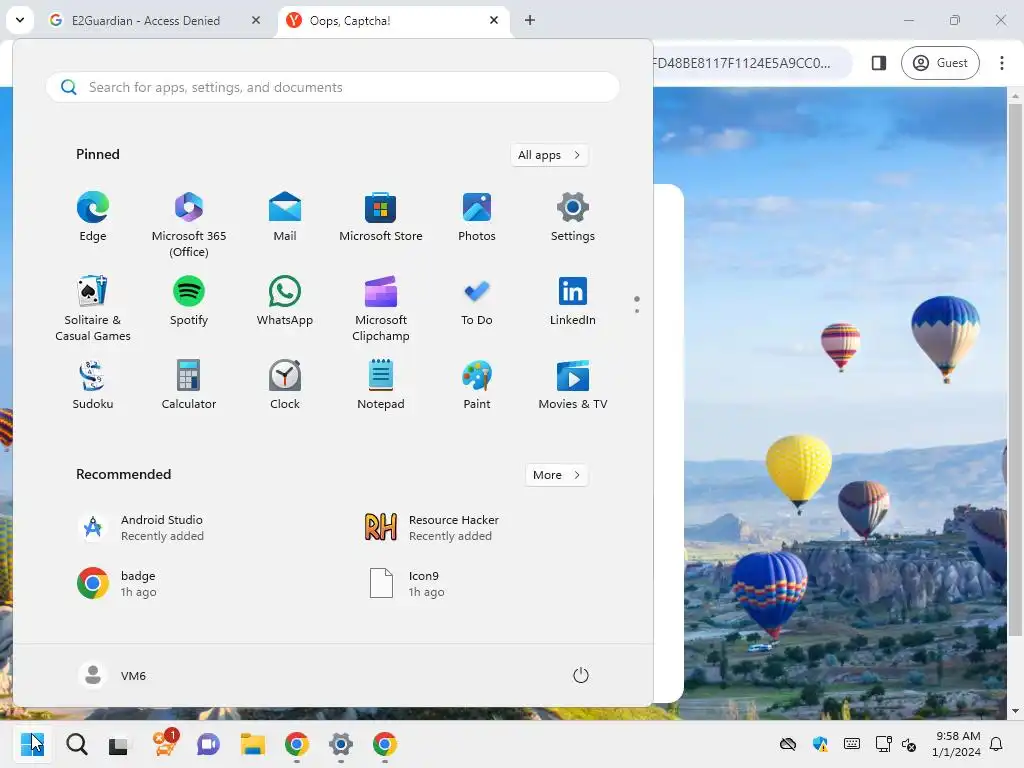Image resolution: width=1024 pixels, height=768 pixels.
Task: Show More recommended items
Action: (x=556, y=475)
